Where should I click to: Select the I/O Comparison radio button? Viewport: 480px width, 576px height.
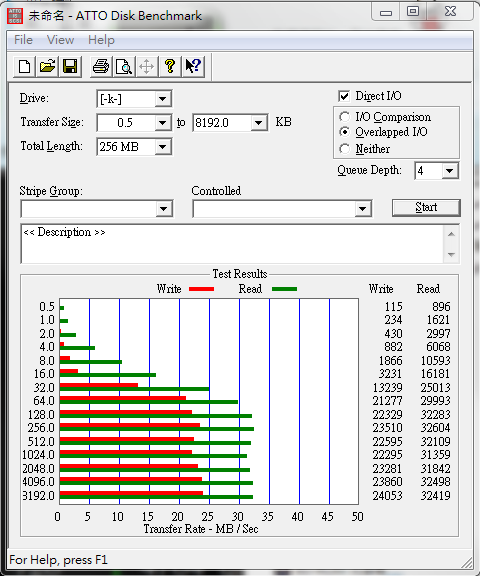click(344, 117)
